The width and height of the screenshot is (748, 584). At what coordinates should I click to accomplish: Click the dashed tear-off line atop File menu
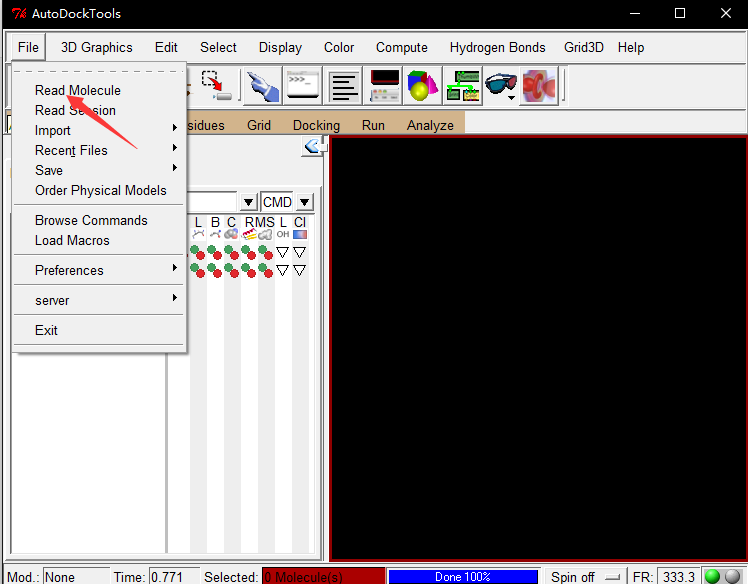coord(99,72)
